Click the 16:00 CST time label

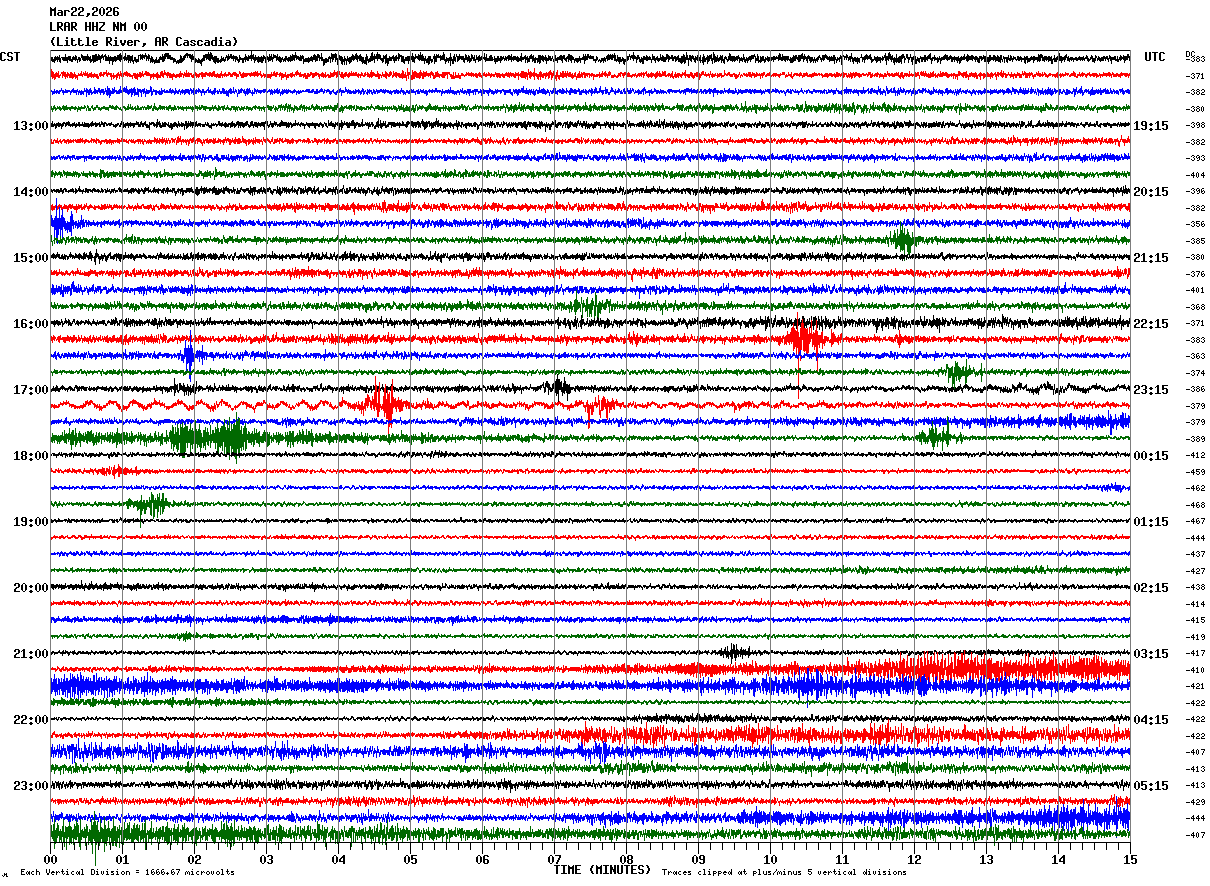(30, 324)
